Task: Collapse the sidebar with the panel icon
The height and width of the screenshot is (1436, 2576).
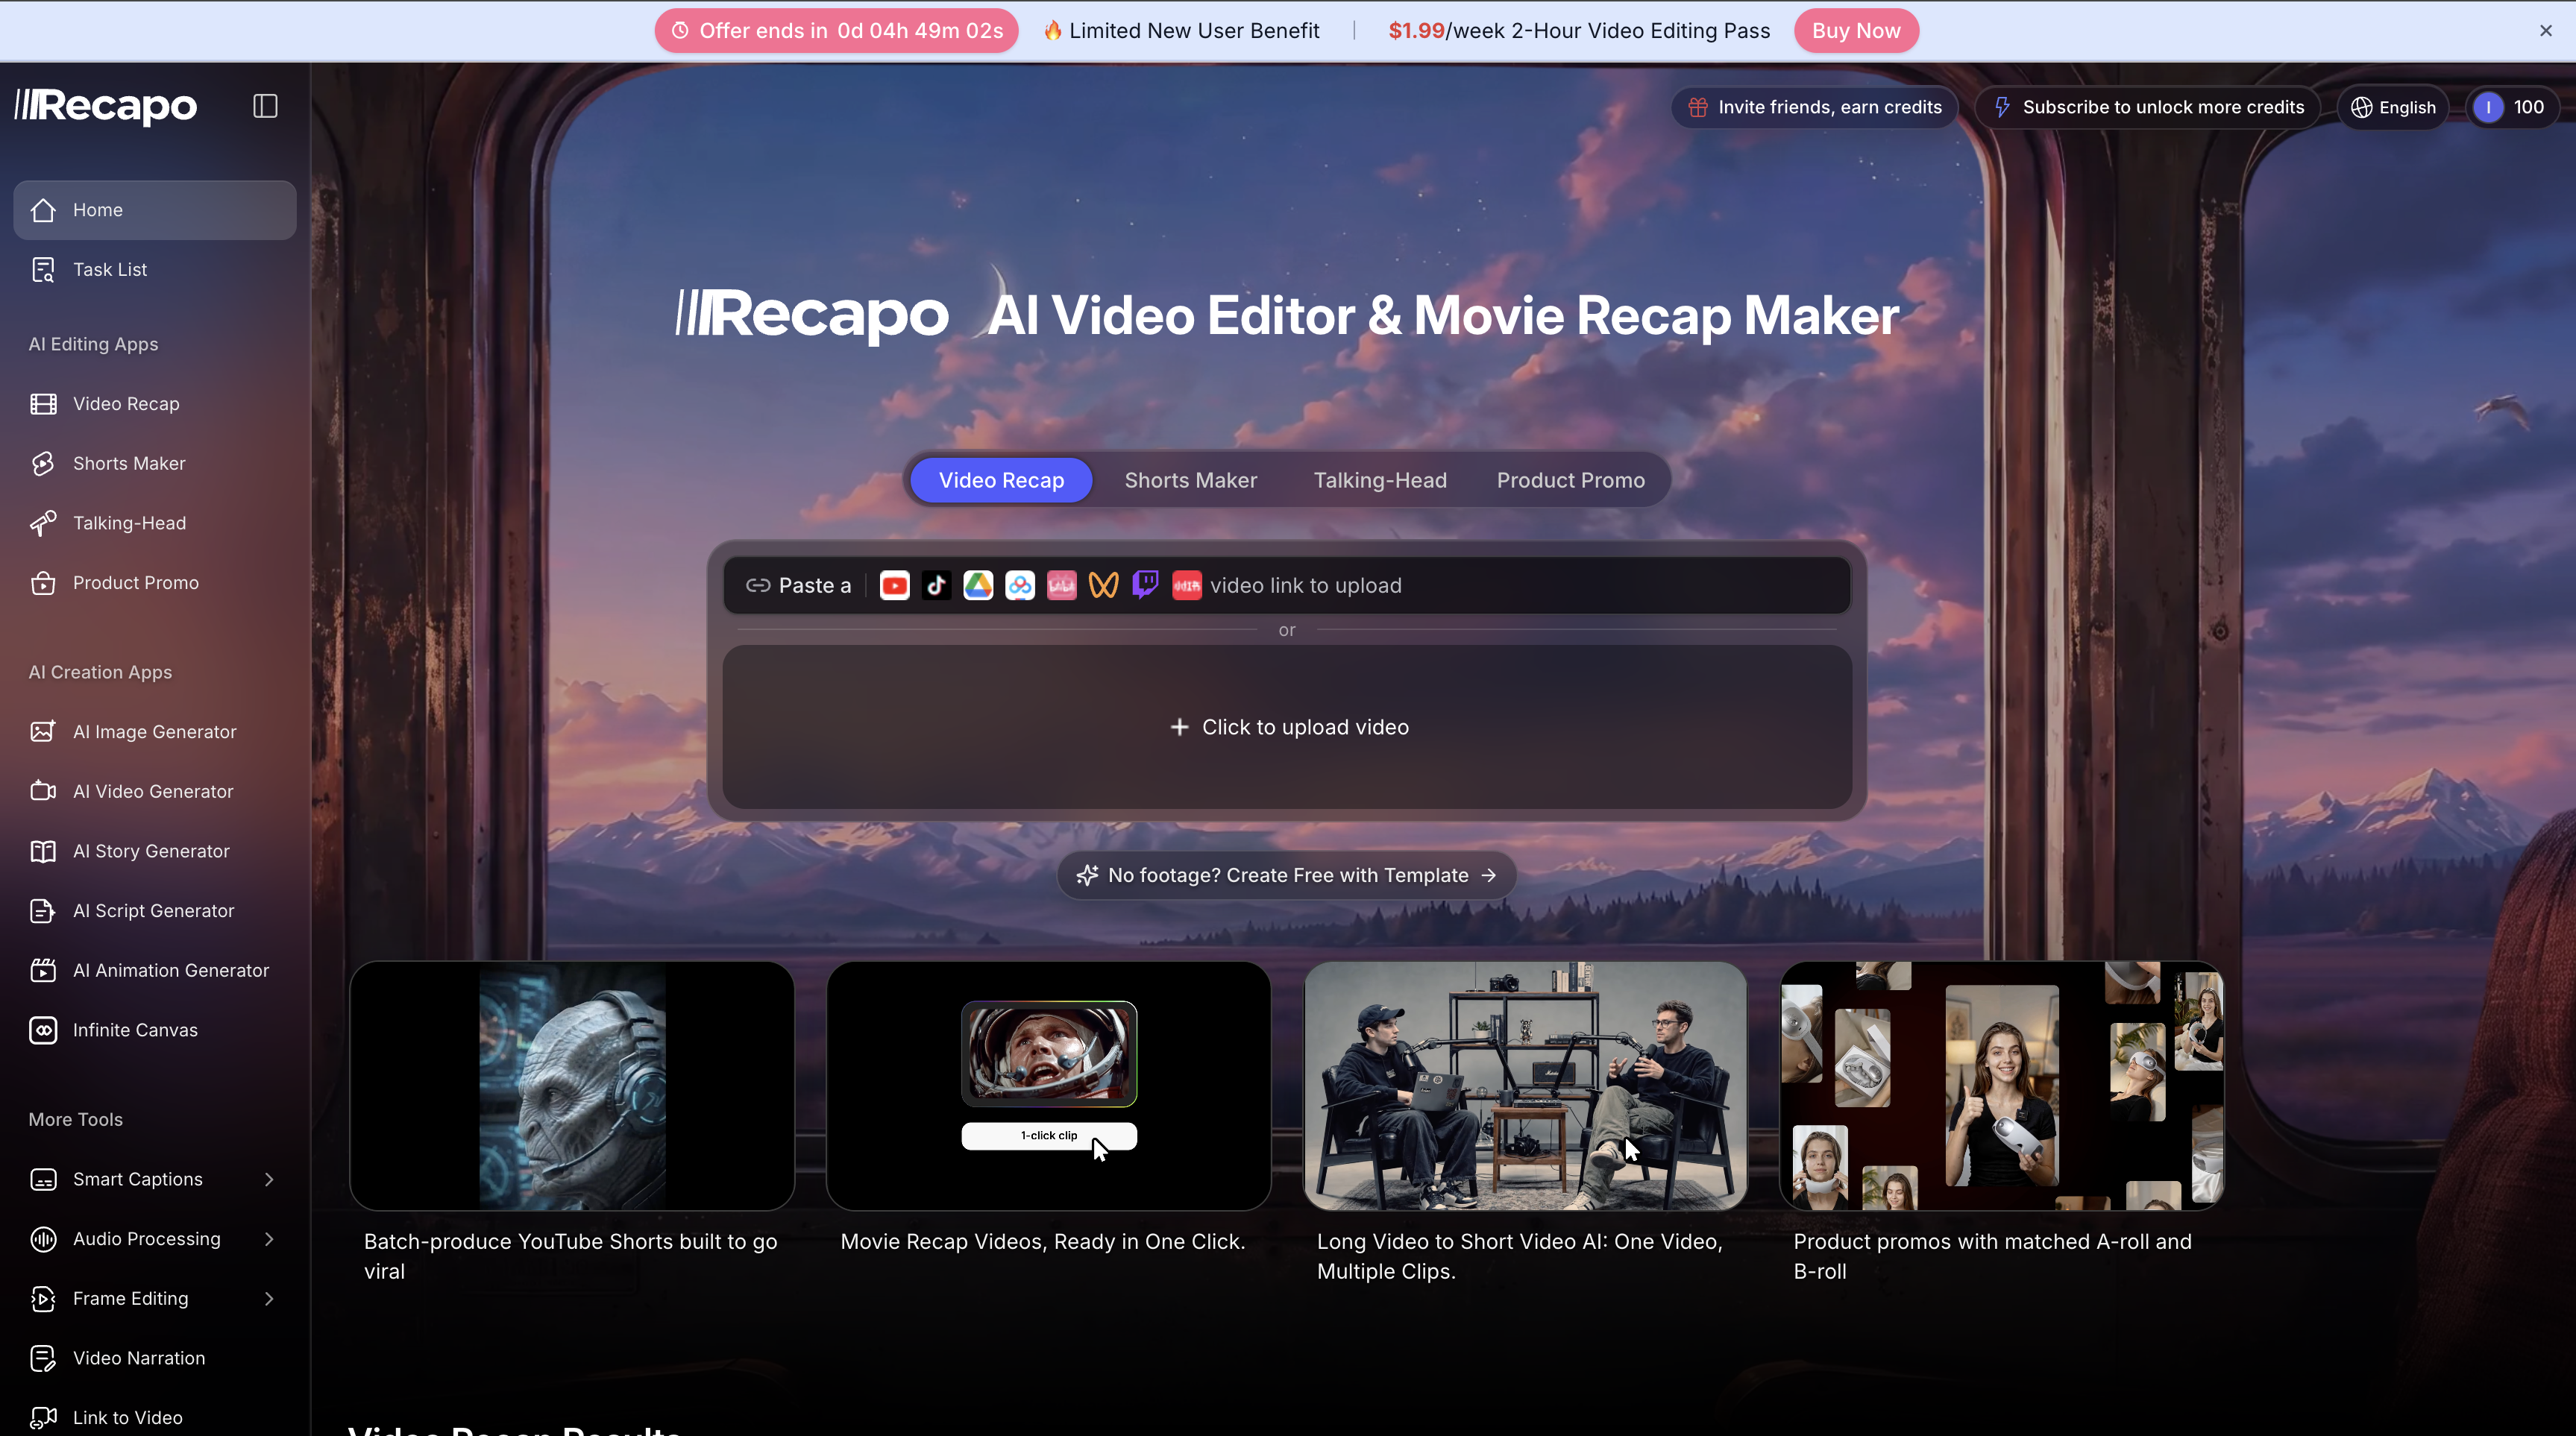Action: click(265, 106)
